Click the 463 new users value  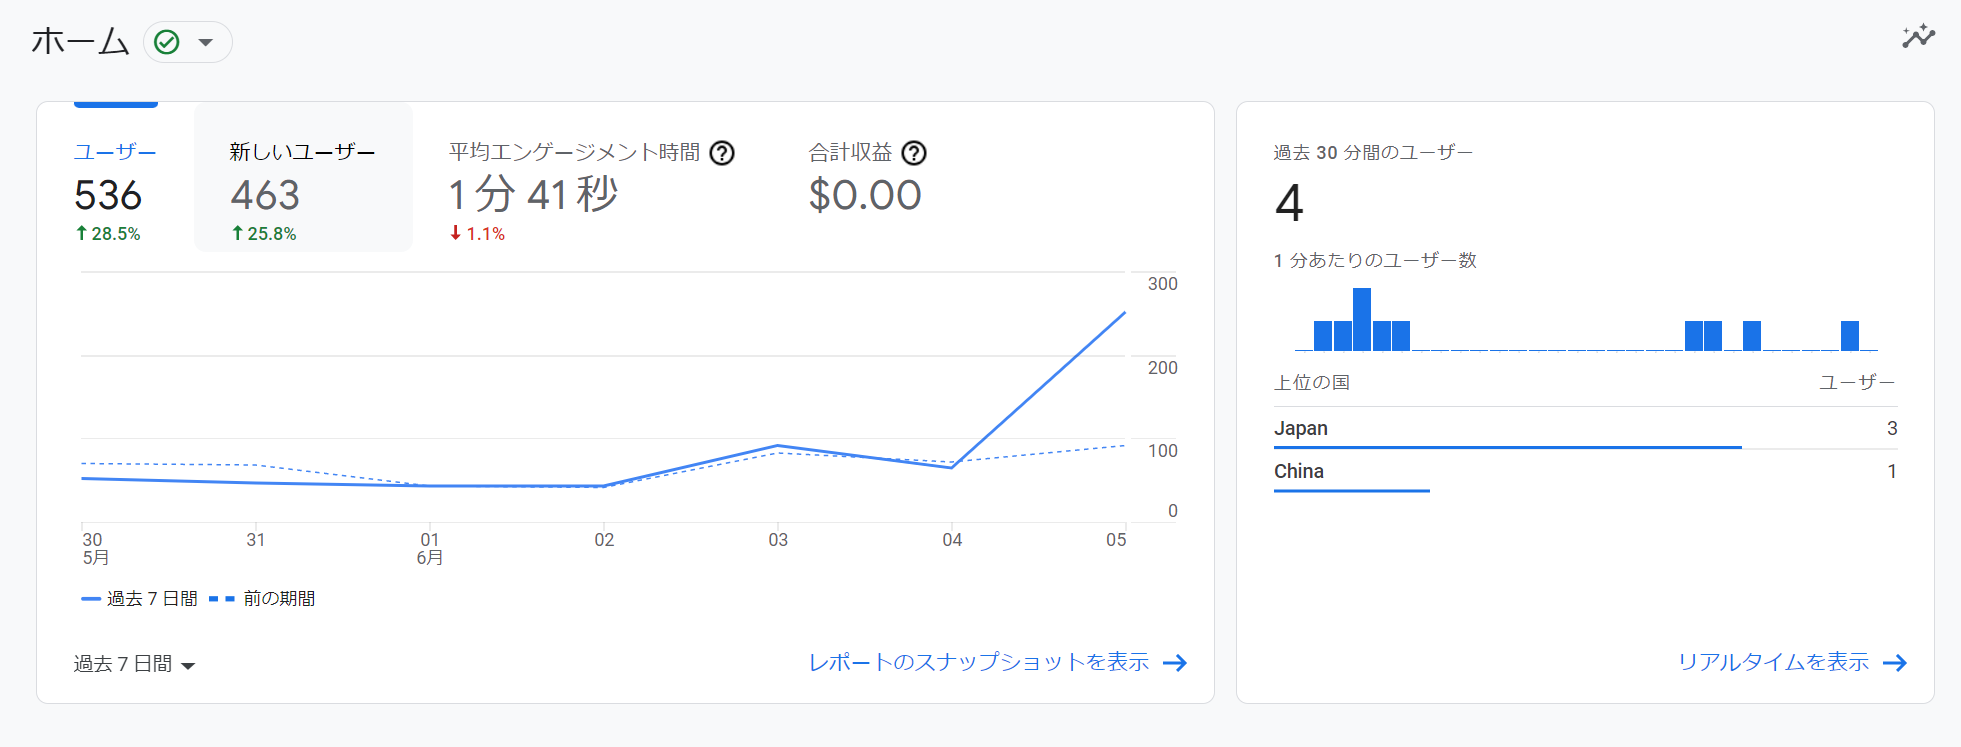click(265, 195)
